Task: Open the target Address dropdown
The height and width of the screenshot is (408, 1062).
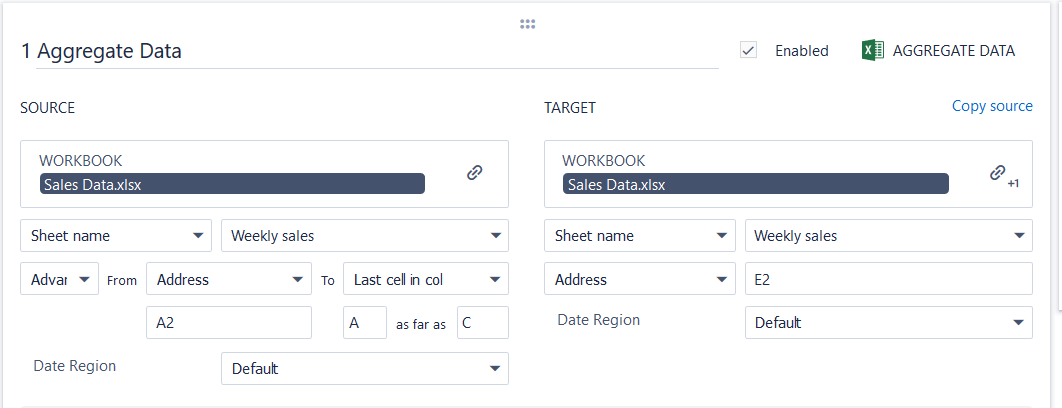Action: click(x=639, y=280)
